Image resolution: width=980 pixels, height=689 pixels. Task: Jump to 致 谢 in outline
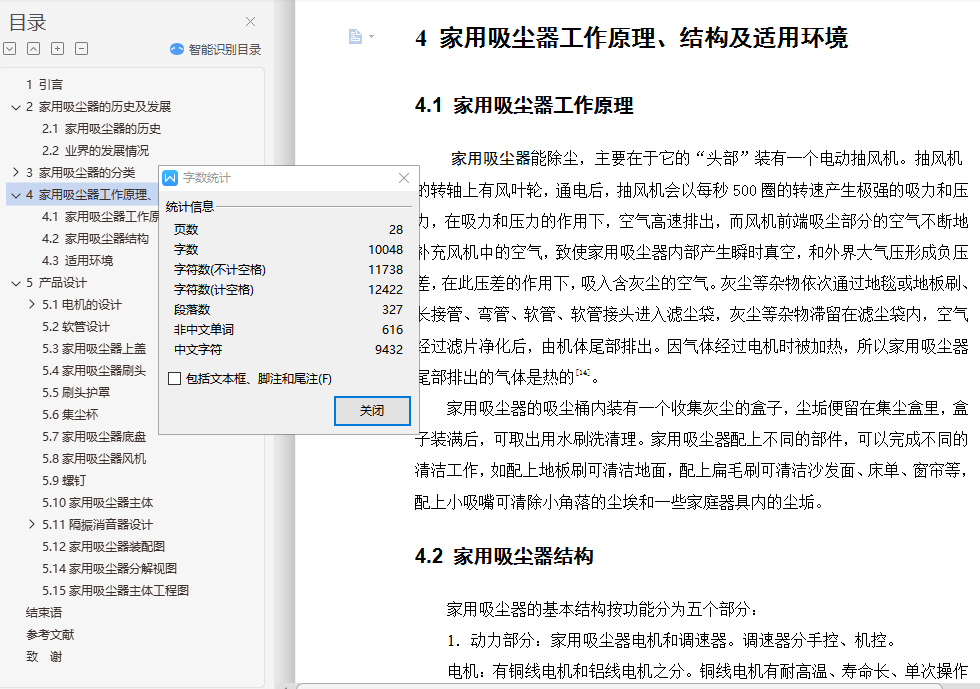(44, 656)
